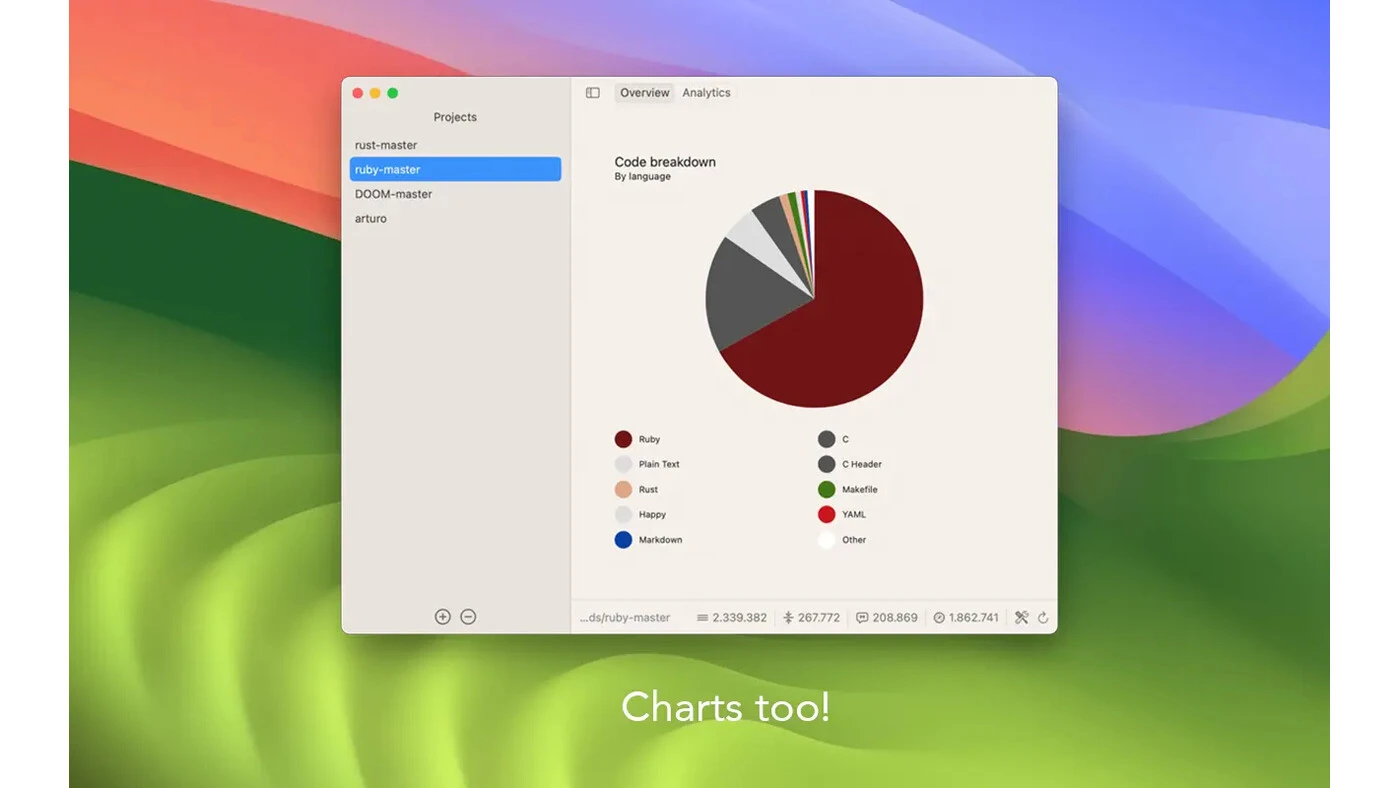This screenshot has height=788, width=1400.
Task: Click the "By language" subtitle
Action: point(642,177)
